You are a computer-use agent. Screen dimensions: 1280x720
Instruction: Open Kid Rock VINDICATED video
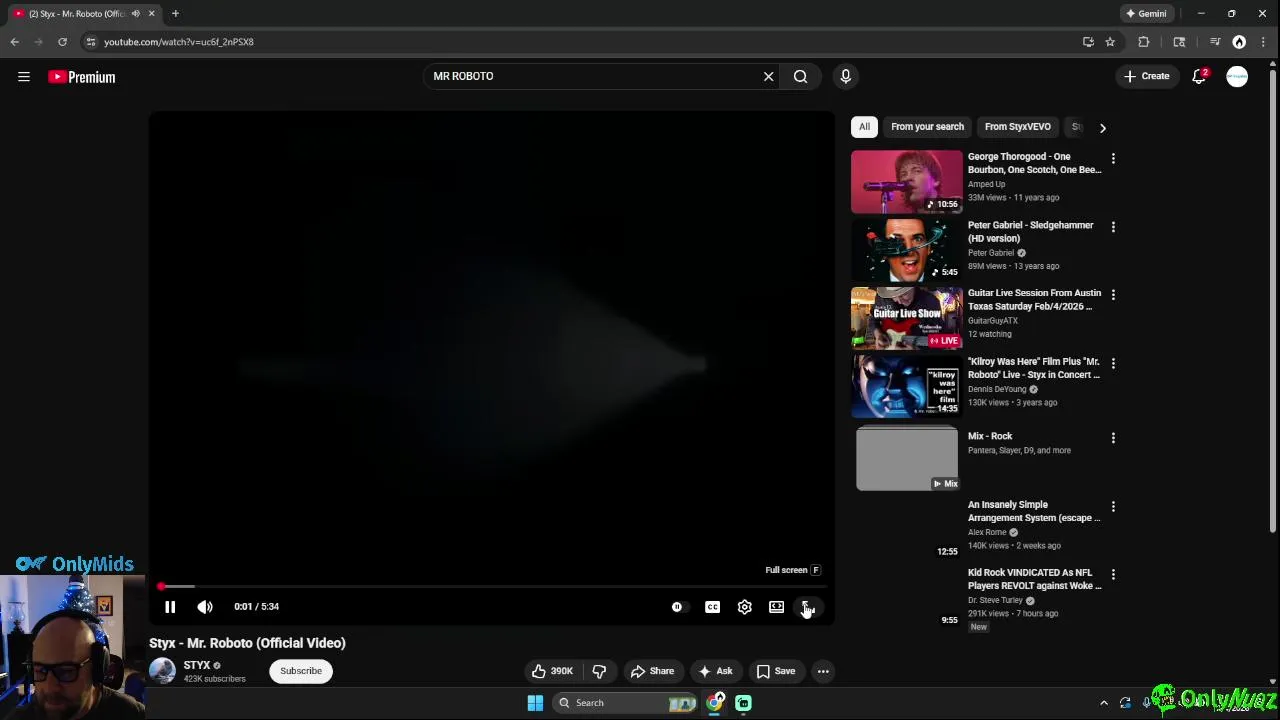[x=1034, y=579]
